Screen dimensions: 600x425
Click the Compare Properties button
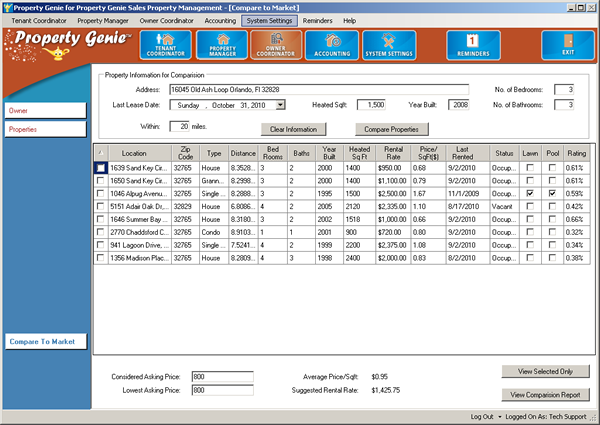coord(391,129)
